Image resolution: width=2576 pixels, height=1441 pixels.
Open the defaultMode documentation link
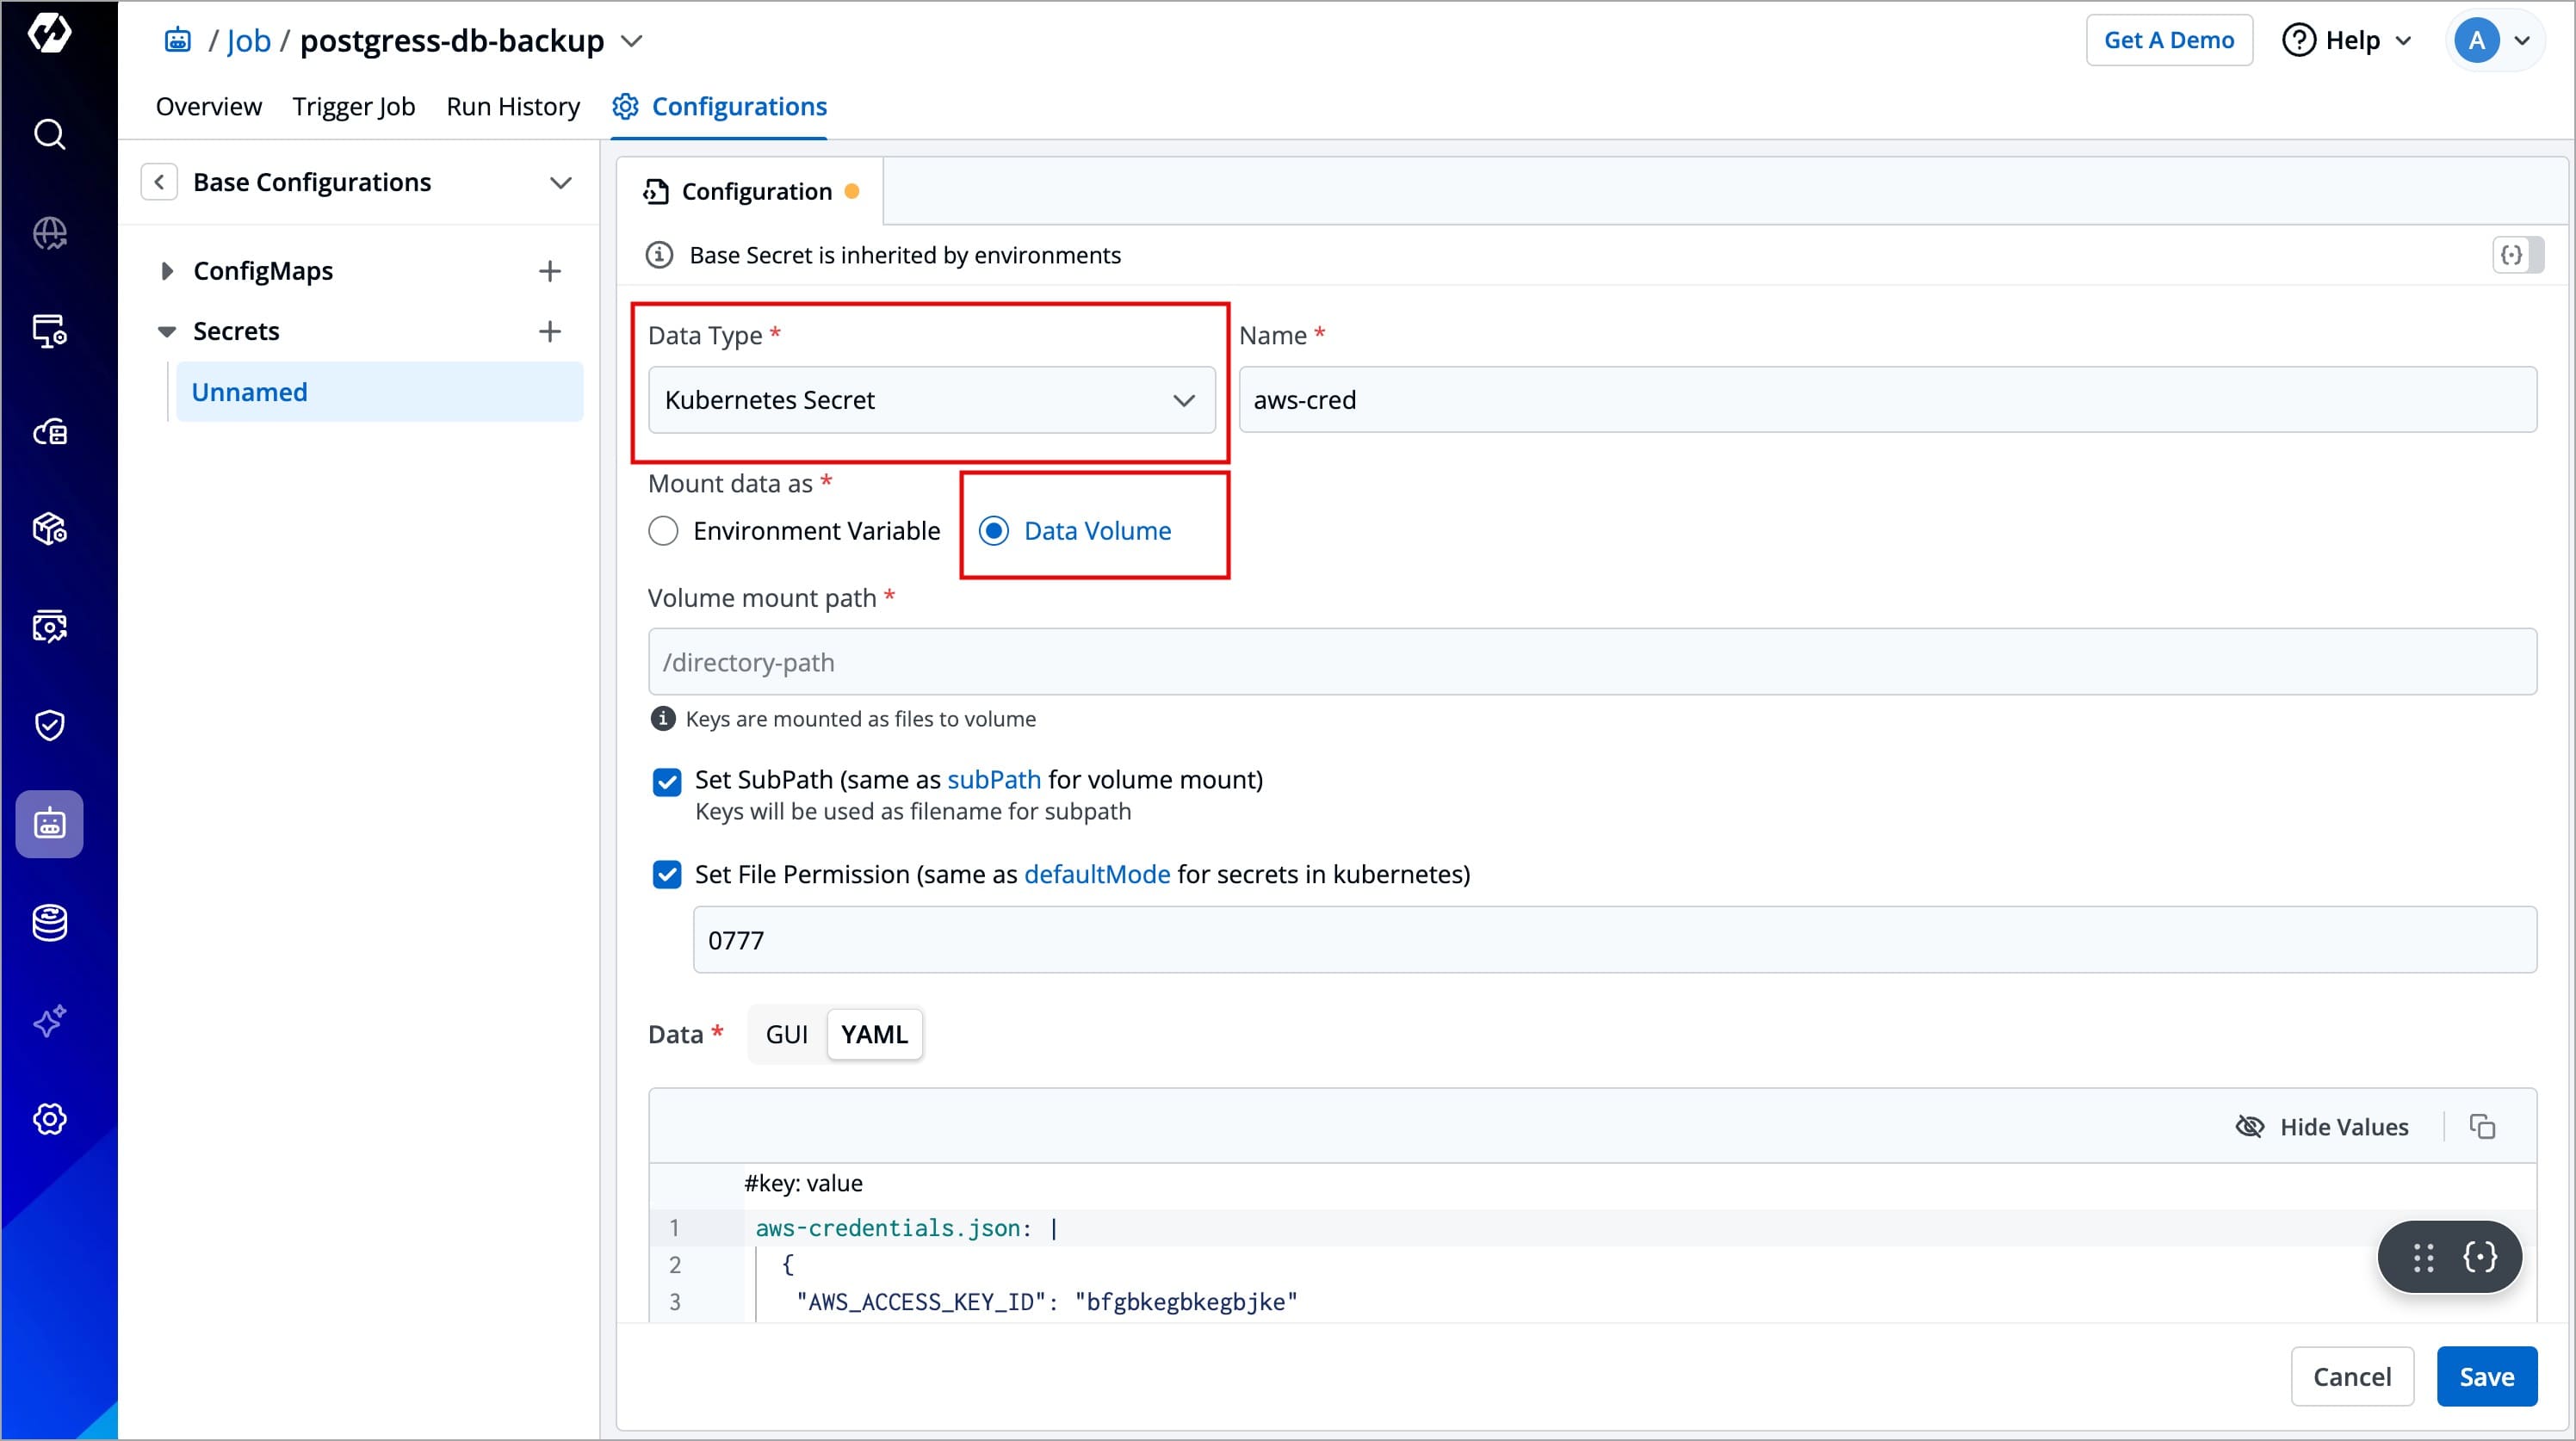point(1096,875)
